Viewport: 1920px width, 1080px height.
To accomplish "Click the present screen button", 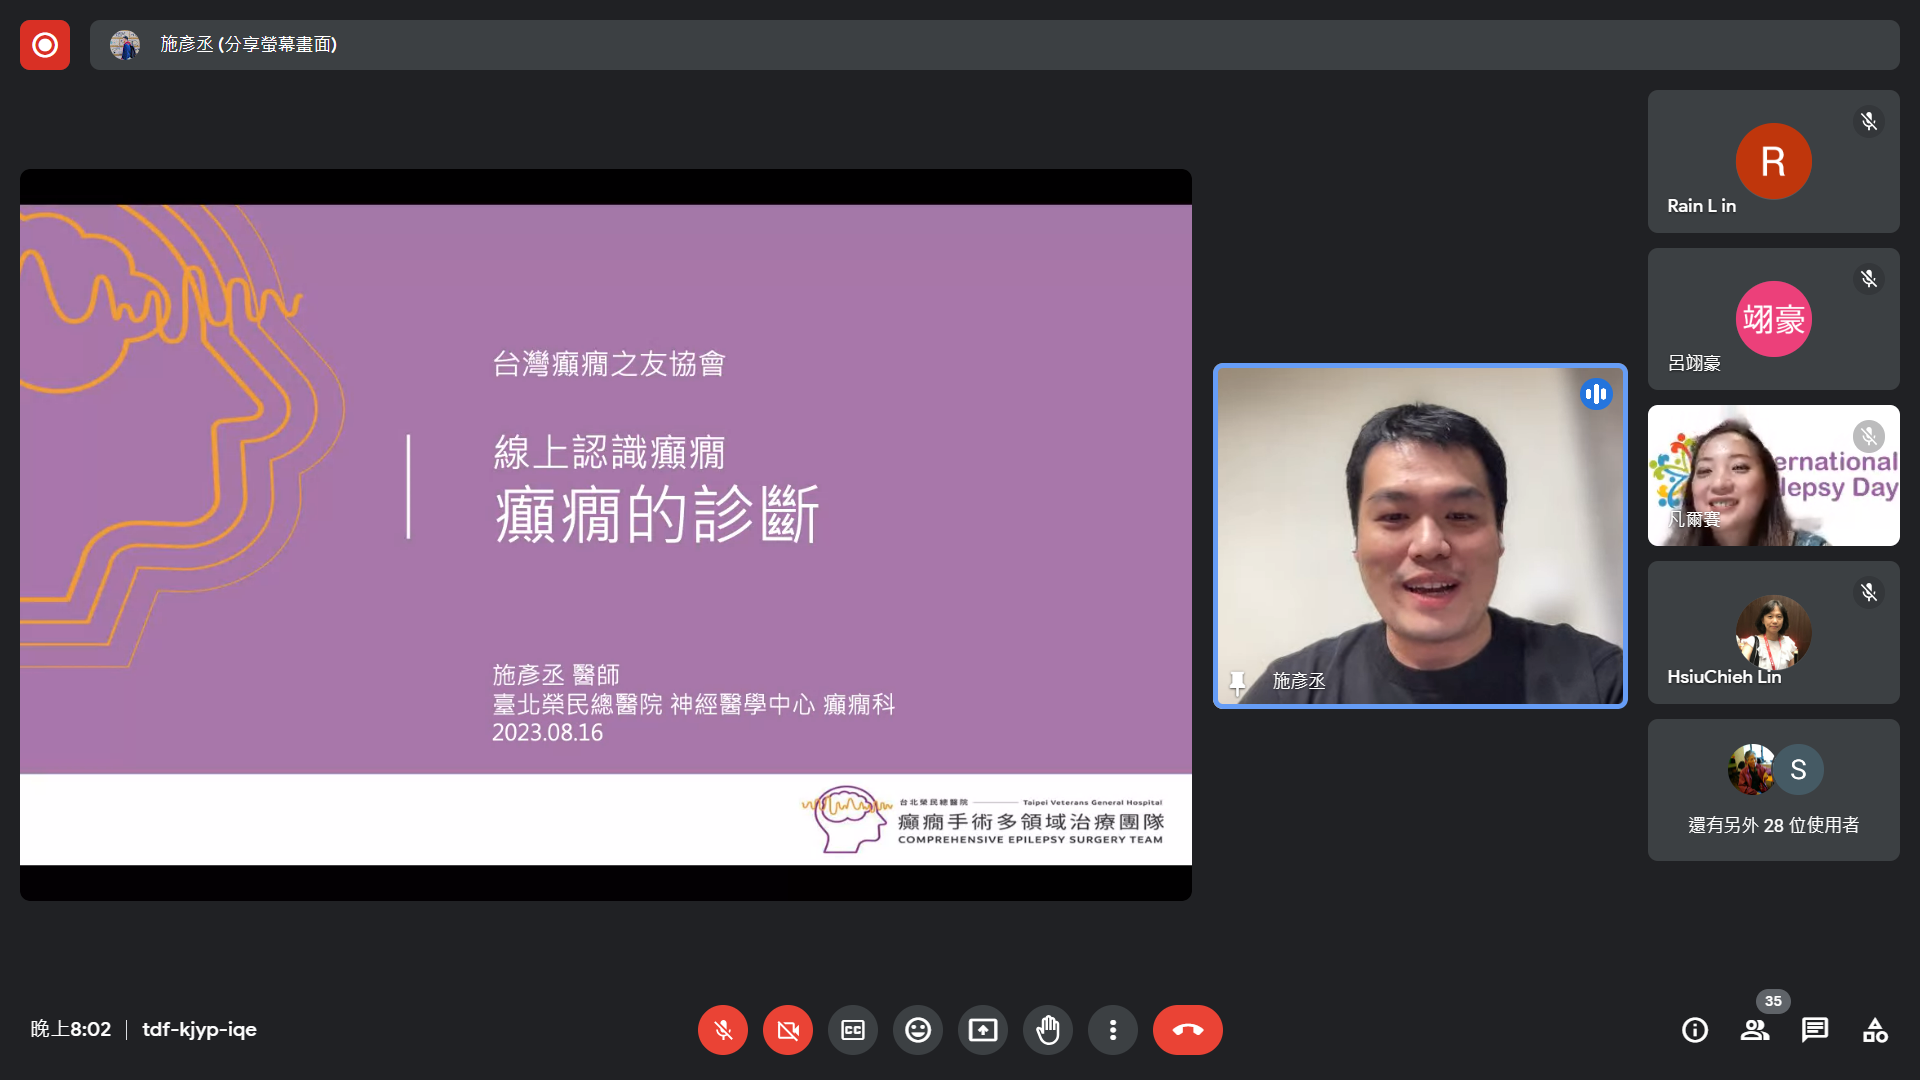I will tap(983, 1030).
